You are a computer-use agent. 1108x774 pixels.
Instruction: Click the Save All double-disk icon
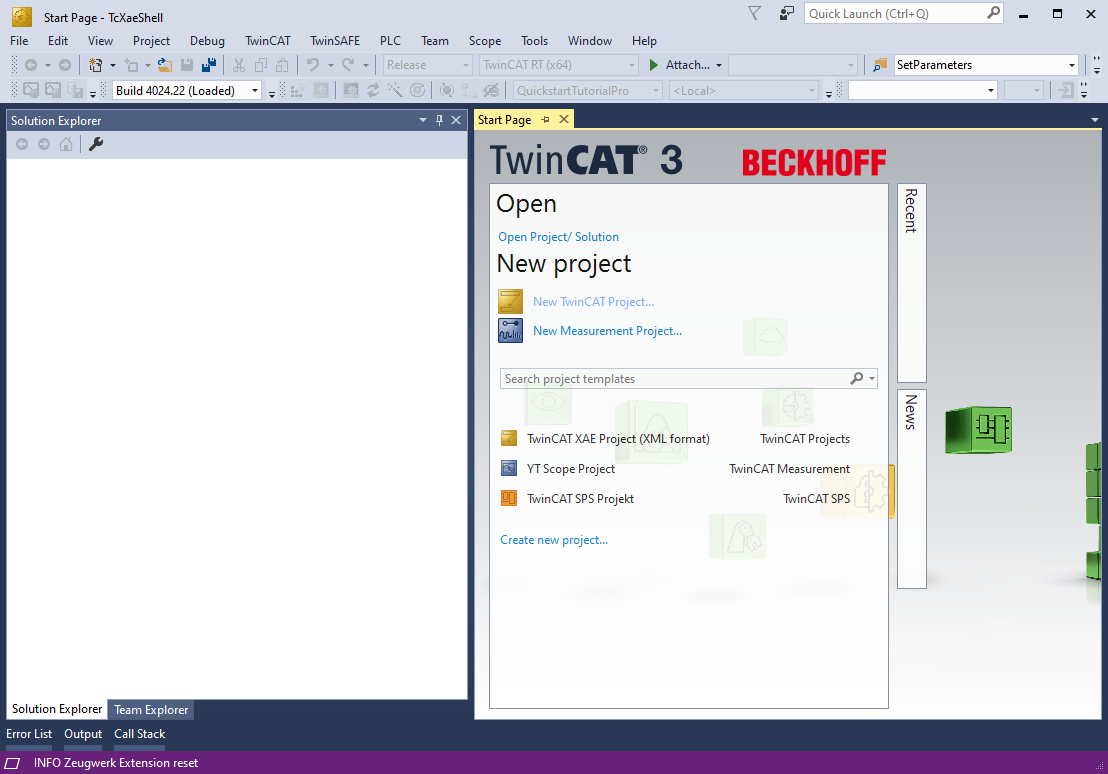click(x=209, y=65)
